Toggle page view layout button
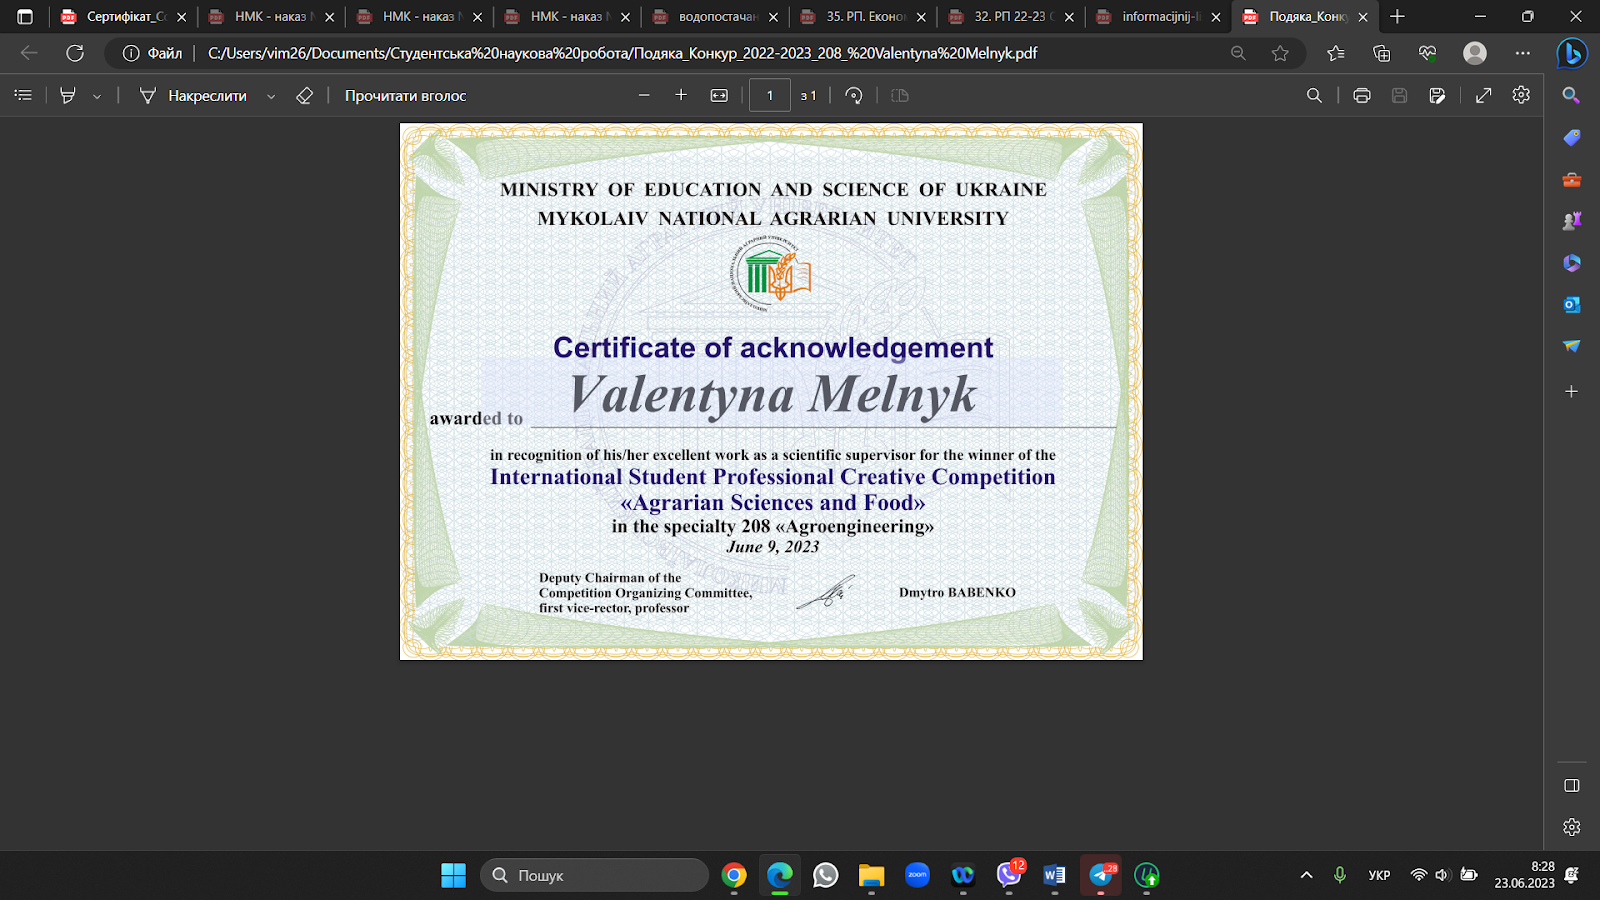The width and height of the screenshot is (1600, 900). tap(900, 95)
